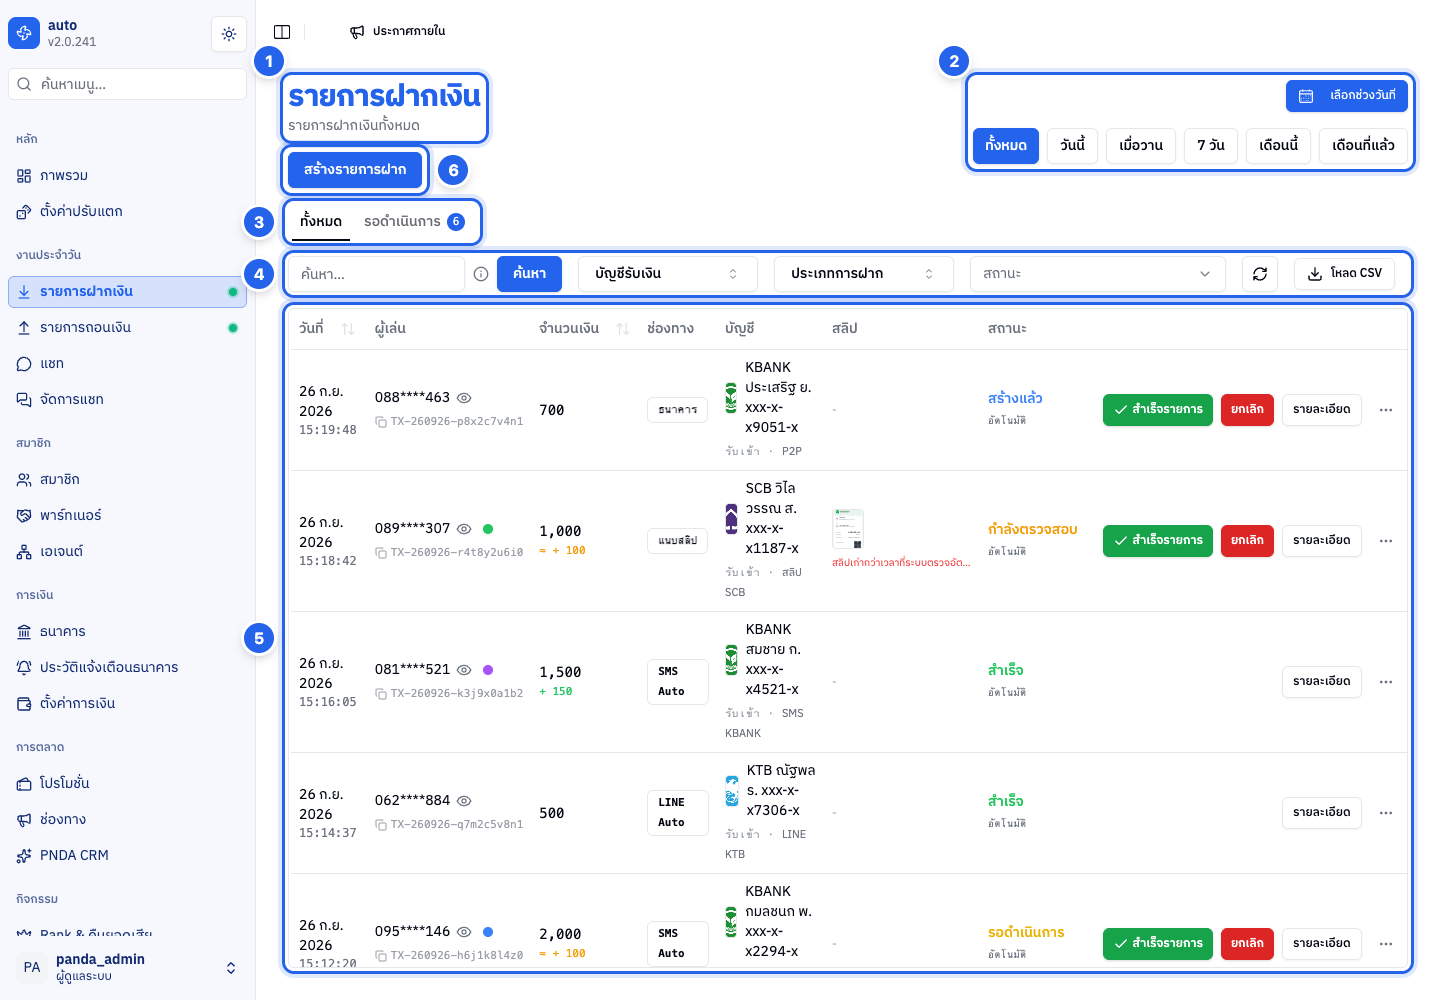This screenshot has width=1440, height=1000.
Task: Expand the บัญชีรับเงิน dropdown filter
Action: [668, 274]
